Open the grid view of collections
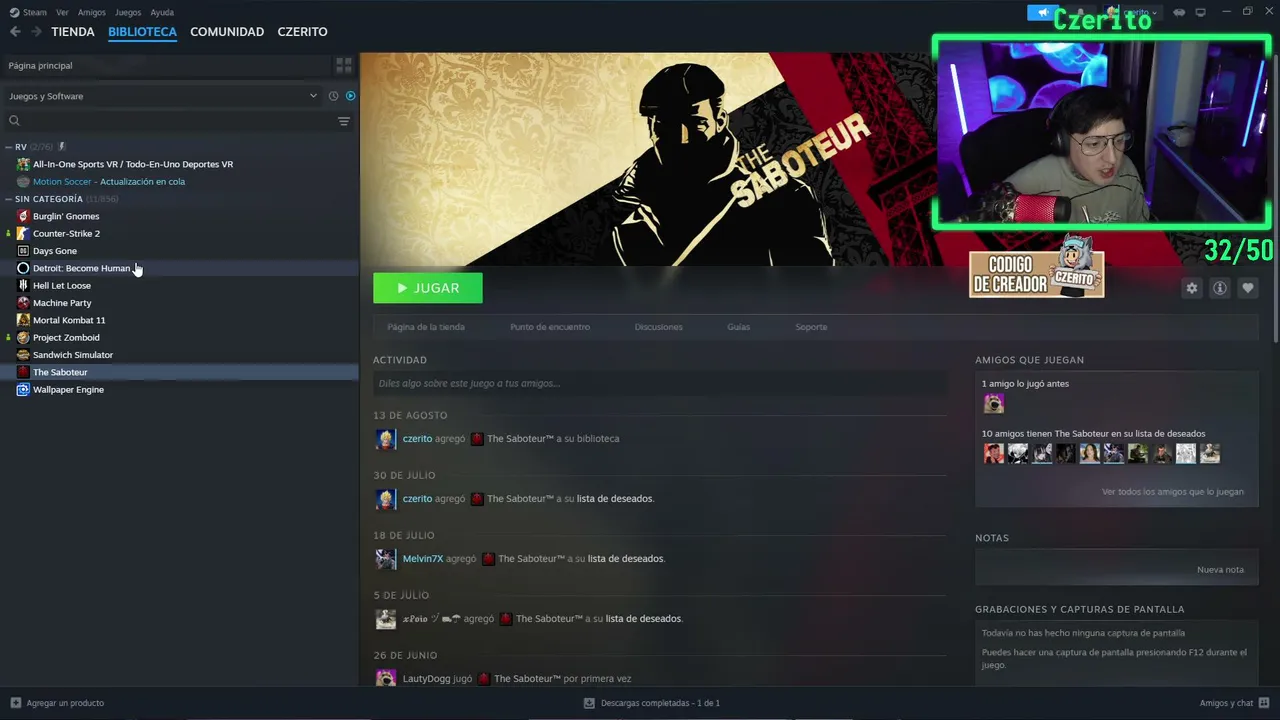The height and width of the screenshot is (720, 1280). click(x=344, y=65)
